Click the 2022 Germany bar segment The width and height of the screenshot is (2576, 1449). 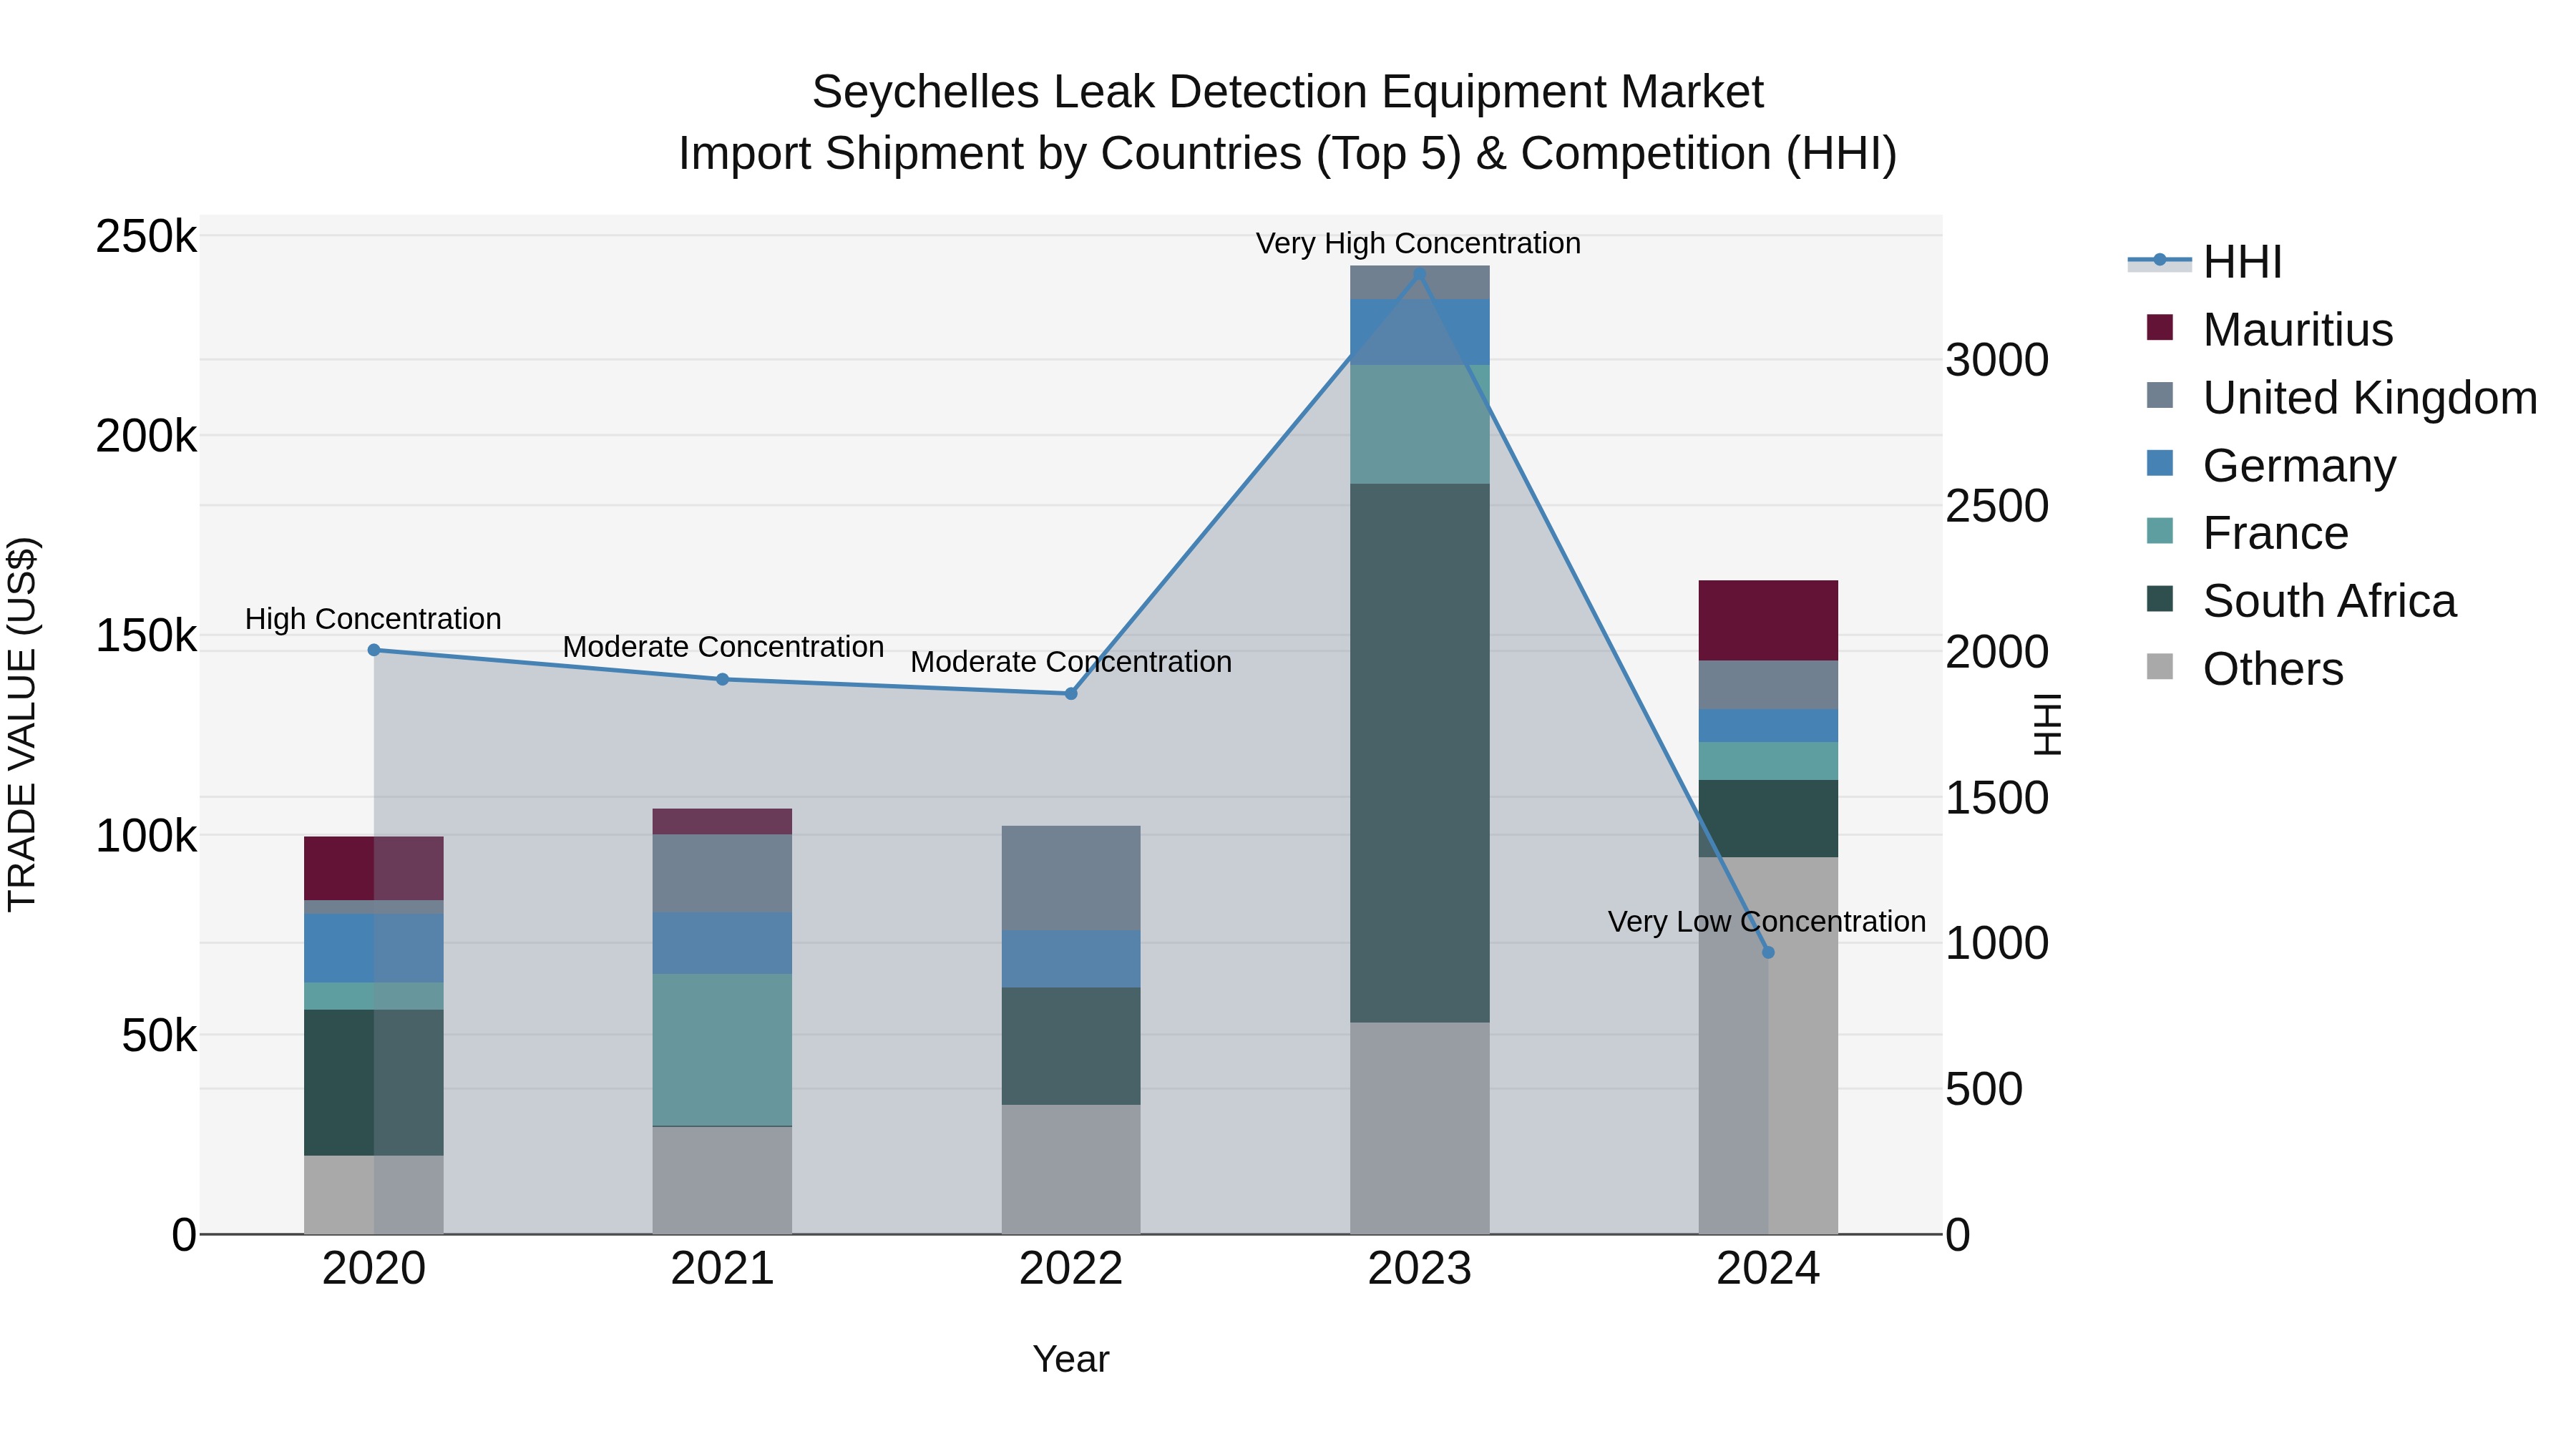pyautogui.click(x=1071, y=960)
